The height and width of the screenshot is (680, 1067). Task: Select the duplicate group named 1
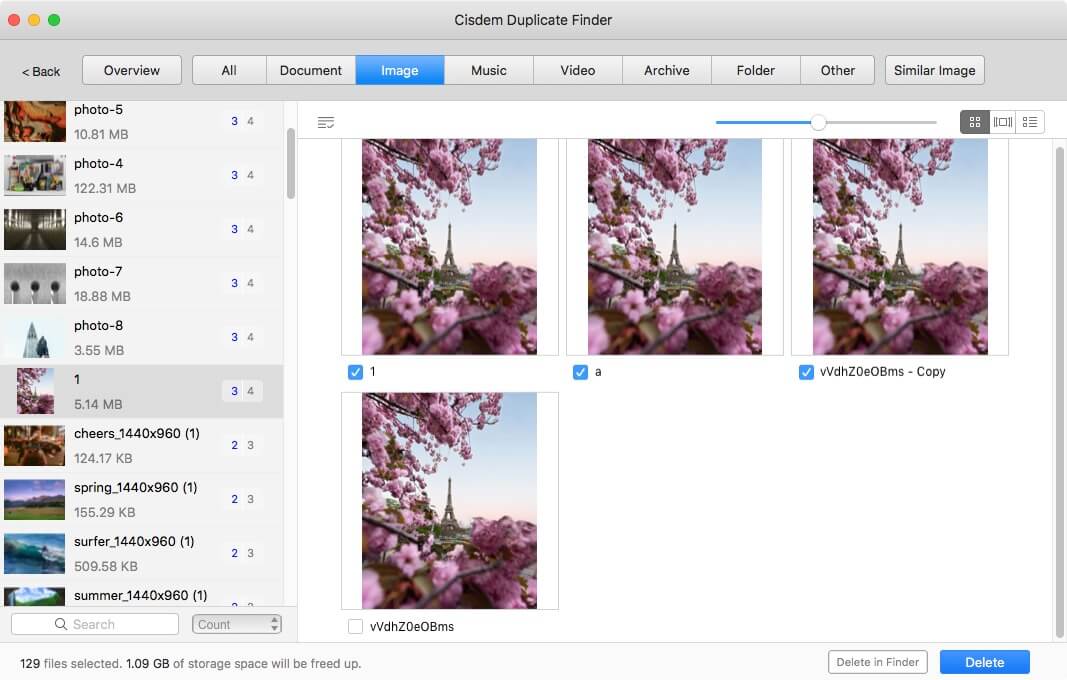pyautogui.click(x=142, y=391)
